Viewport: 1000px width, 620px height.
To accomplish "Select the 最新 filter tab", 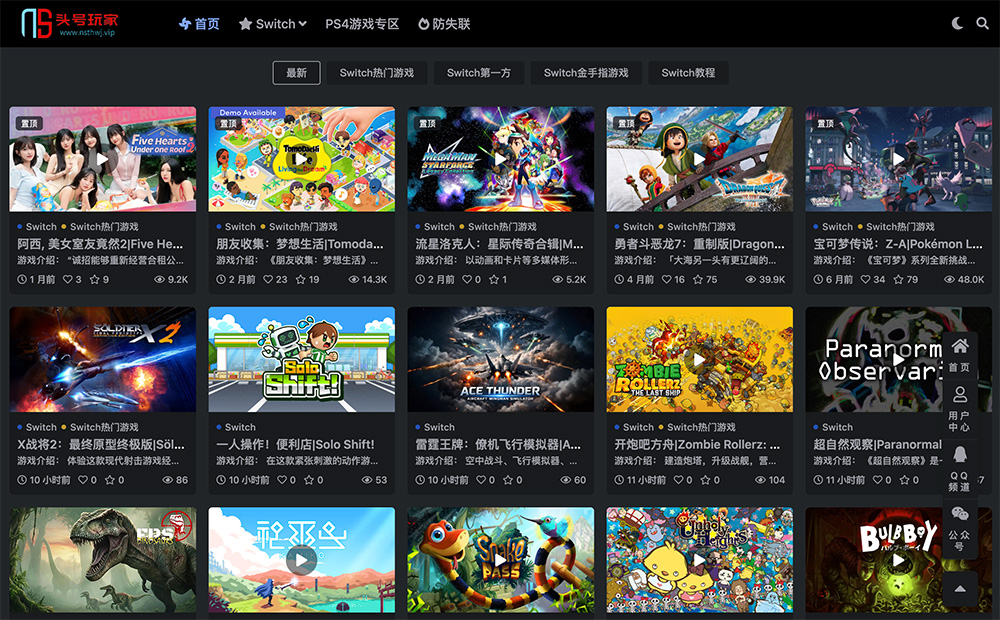I will point(297,73).
